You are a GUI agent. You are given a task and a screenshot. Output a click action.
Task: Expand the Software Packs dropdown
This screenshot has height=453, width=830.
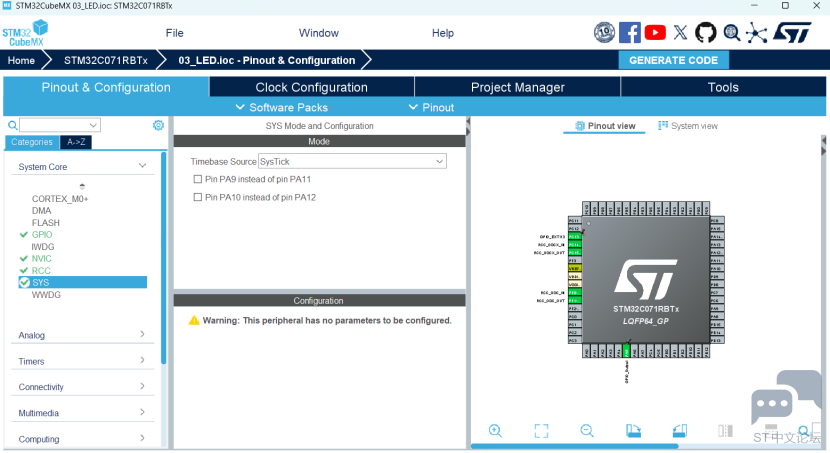(282, 107)
